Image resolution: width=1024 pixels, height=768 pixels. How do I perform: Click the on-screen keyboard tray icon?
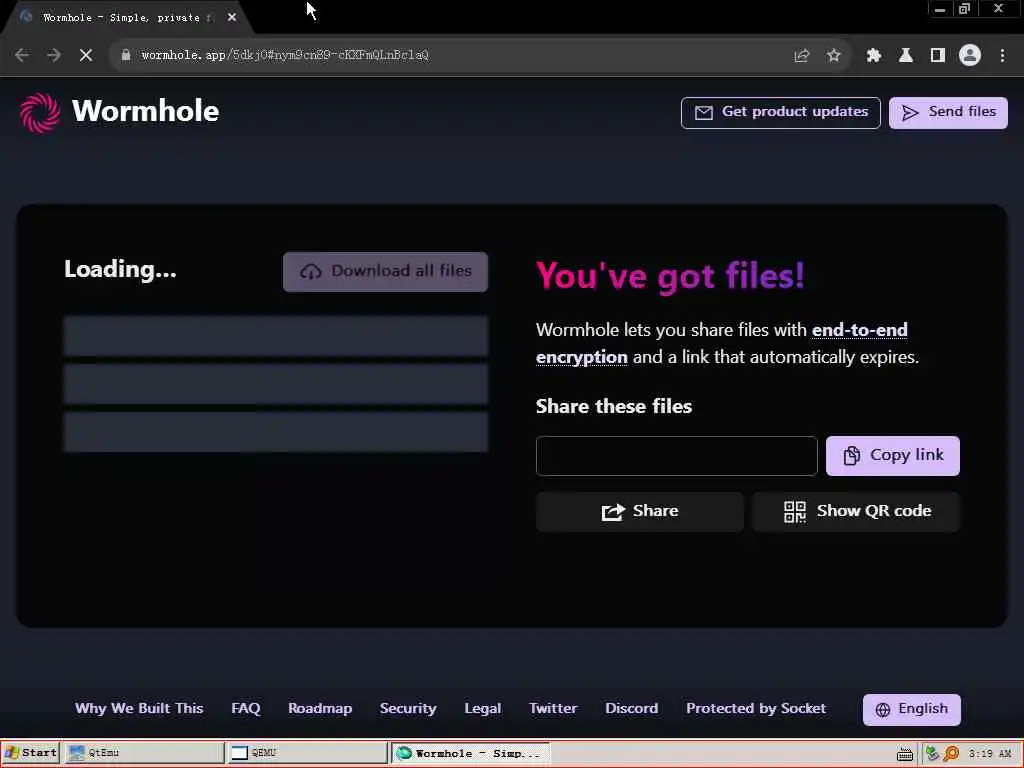904,754
